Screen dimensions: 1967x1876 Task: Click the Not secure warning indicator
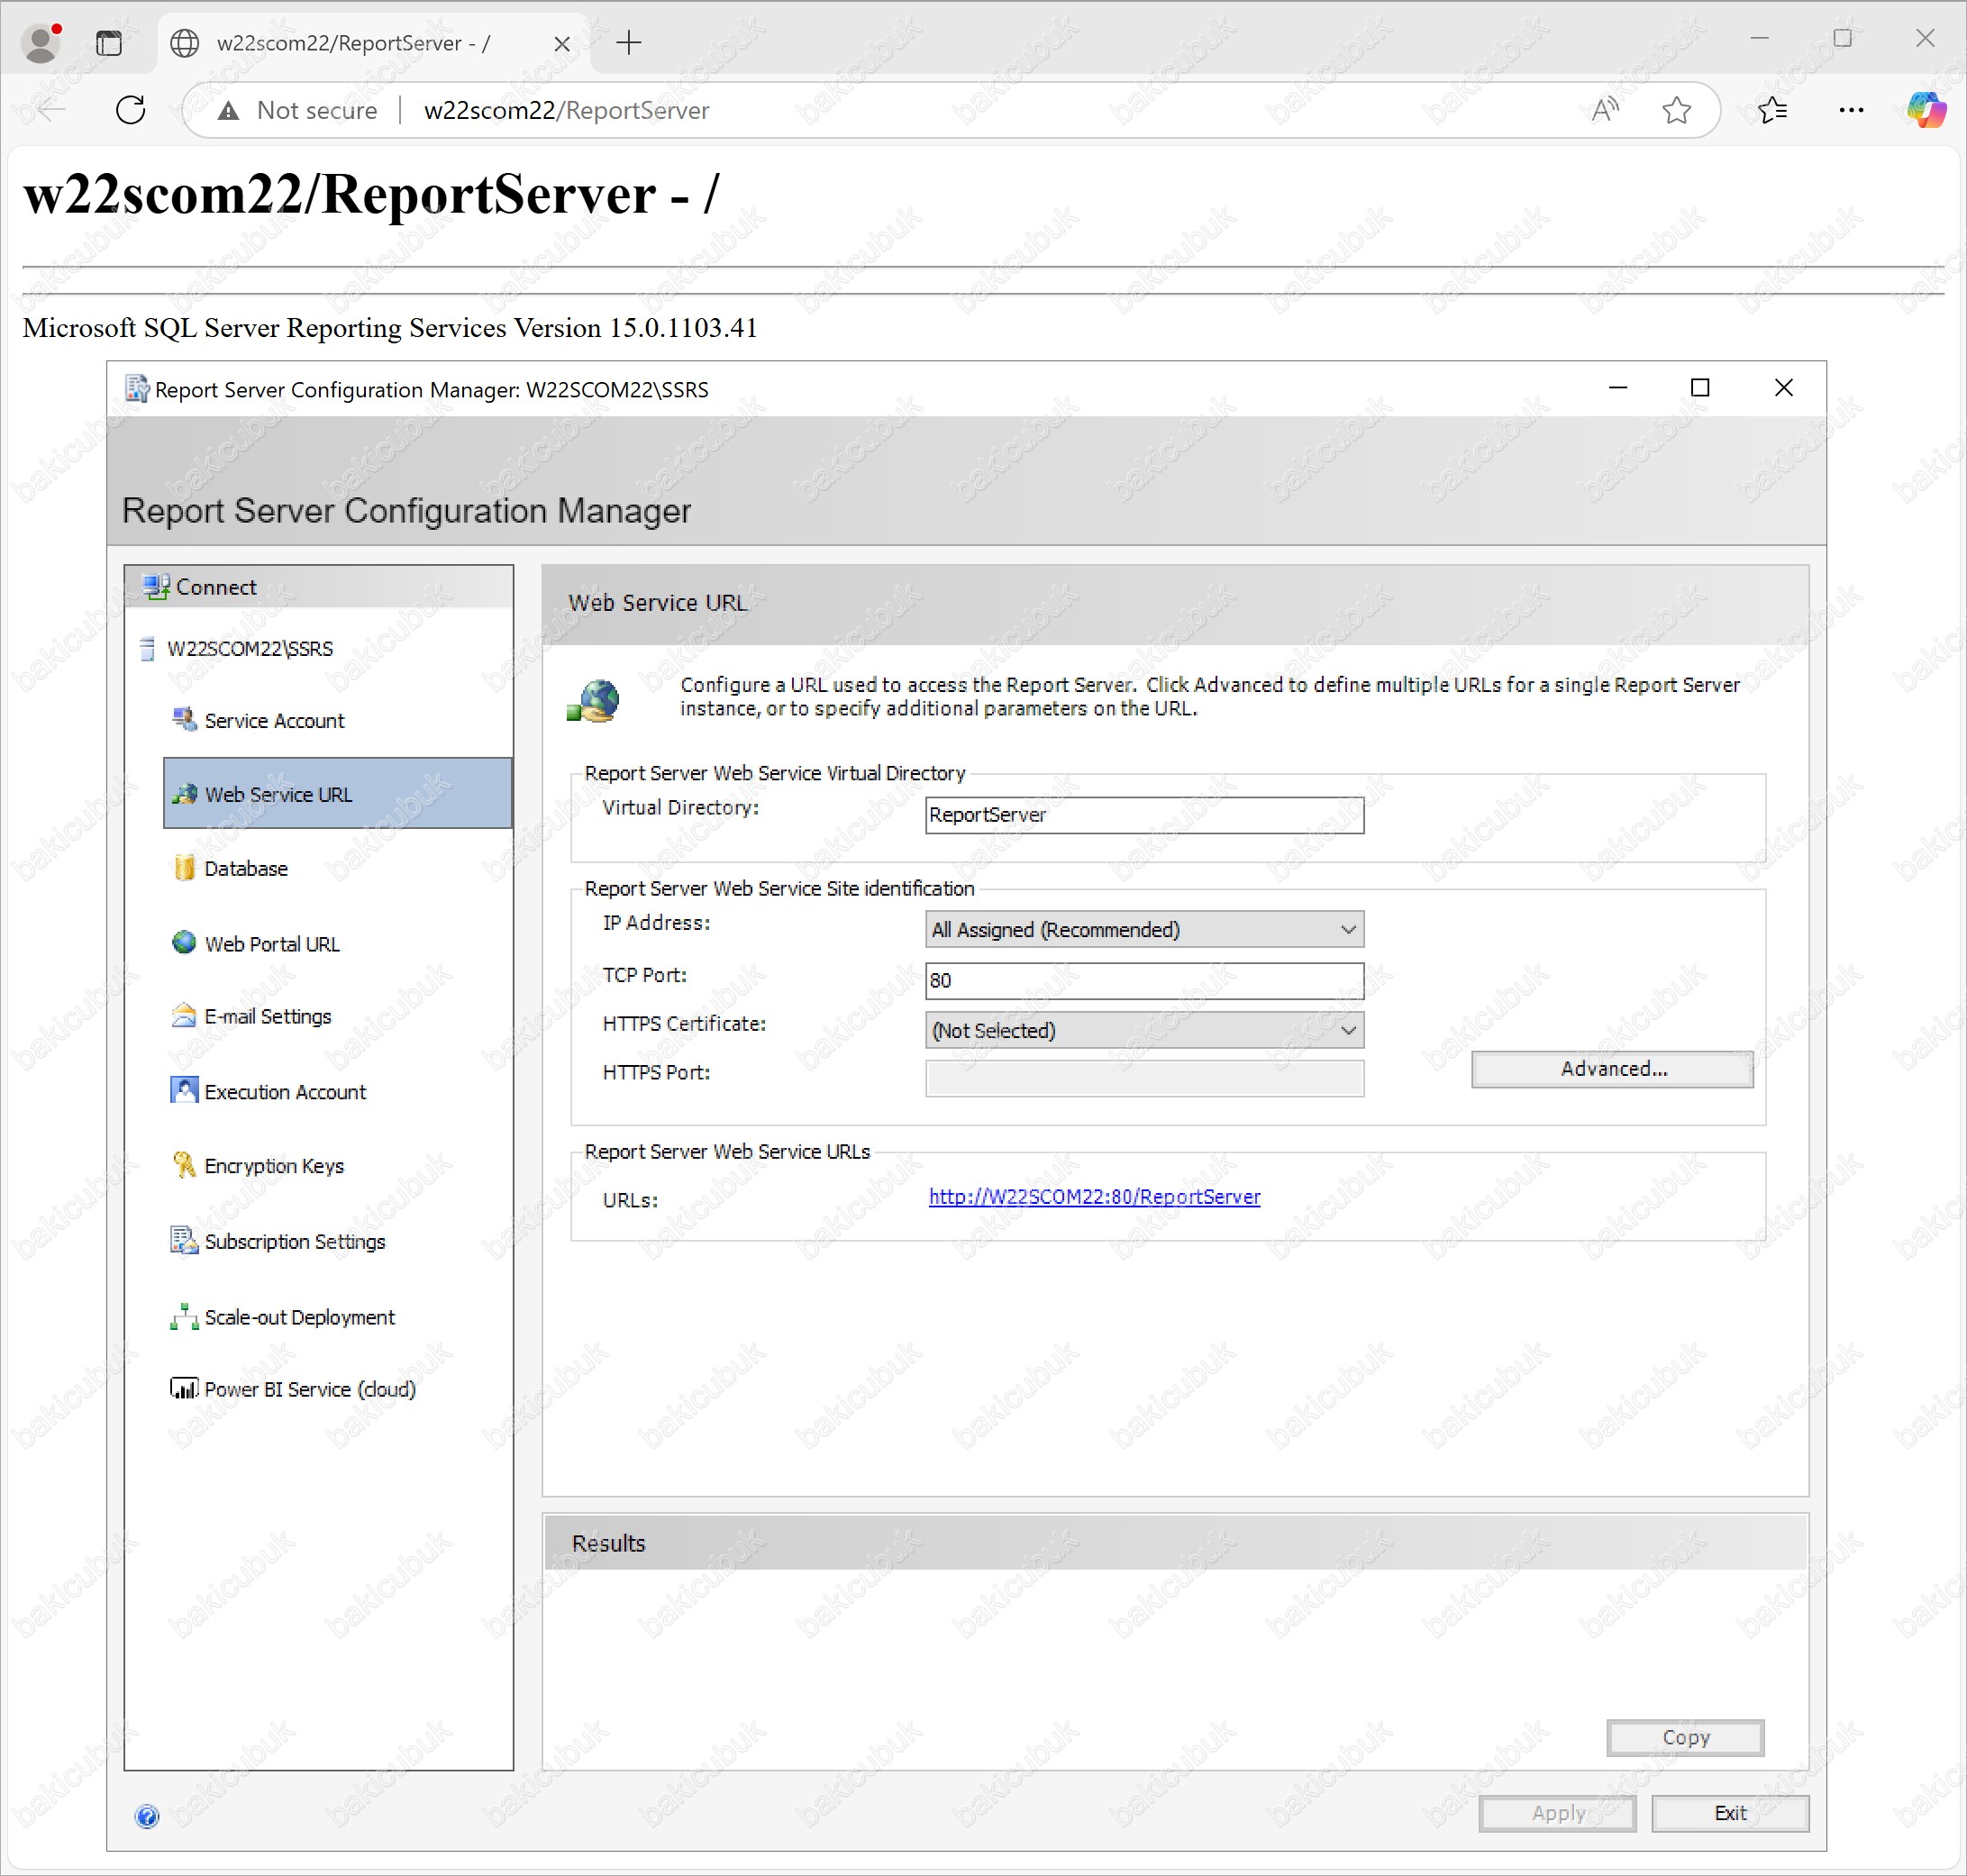298,110
